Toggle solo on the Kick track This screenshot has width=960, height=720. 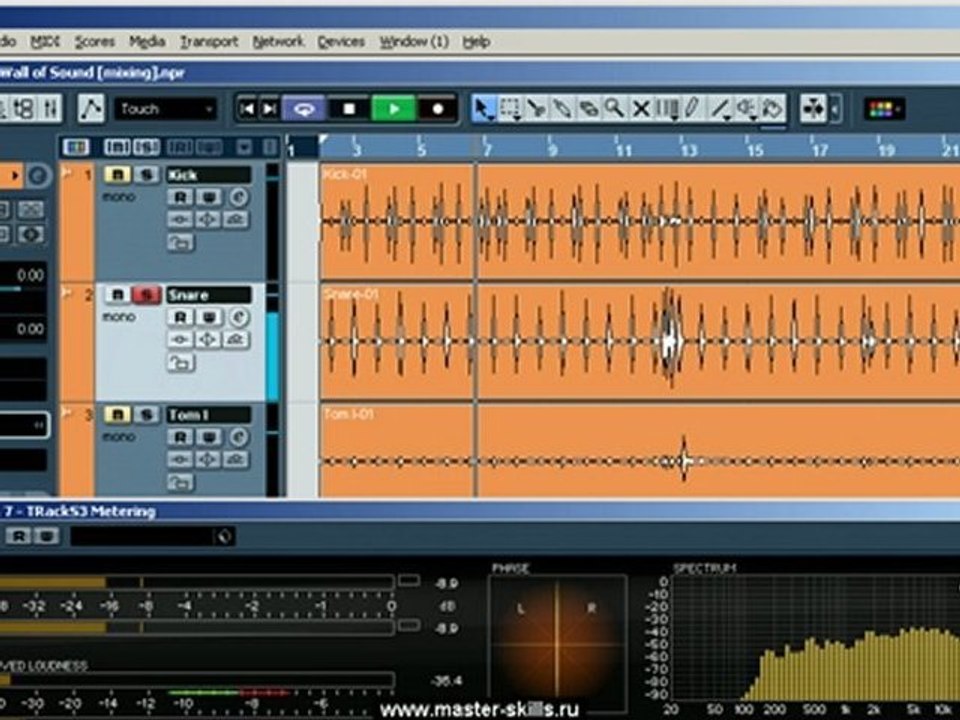(146, 175)
